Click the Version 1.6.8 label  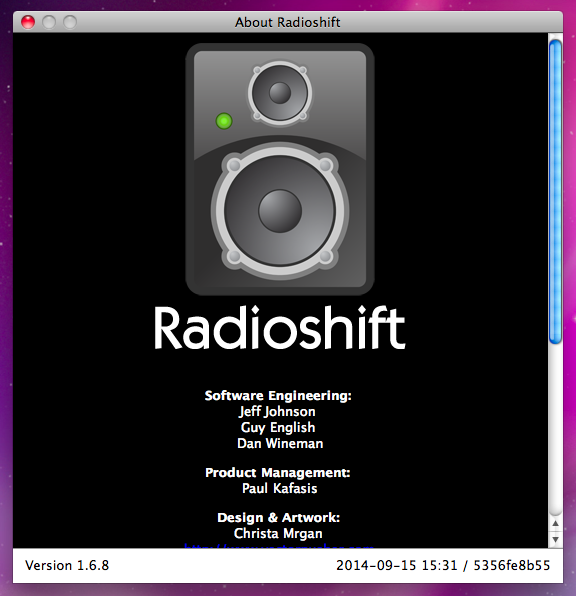67,565
